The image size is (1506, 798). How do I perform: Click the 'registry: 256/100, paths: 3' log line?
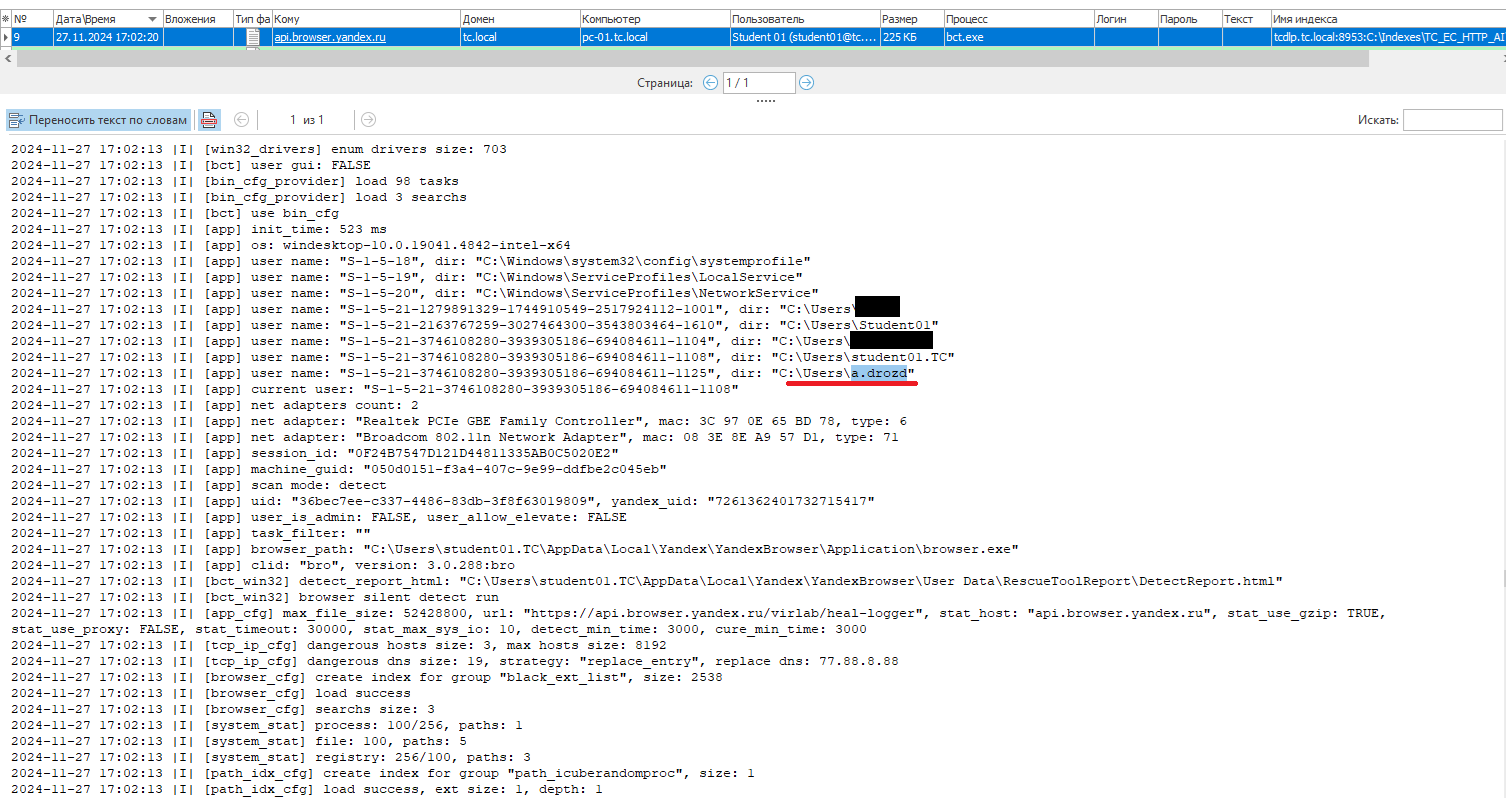point(271,757)
